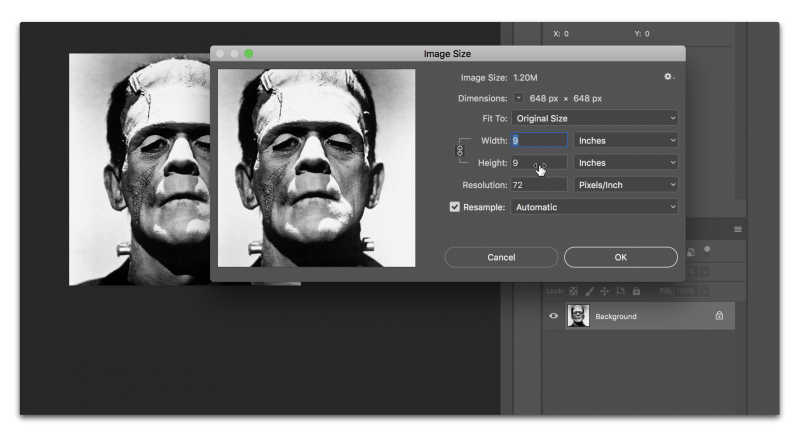Open the Image Size dialog gear menu
Image resolution: width=800 pixels, height=437 pixels.
point(668,77)
